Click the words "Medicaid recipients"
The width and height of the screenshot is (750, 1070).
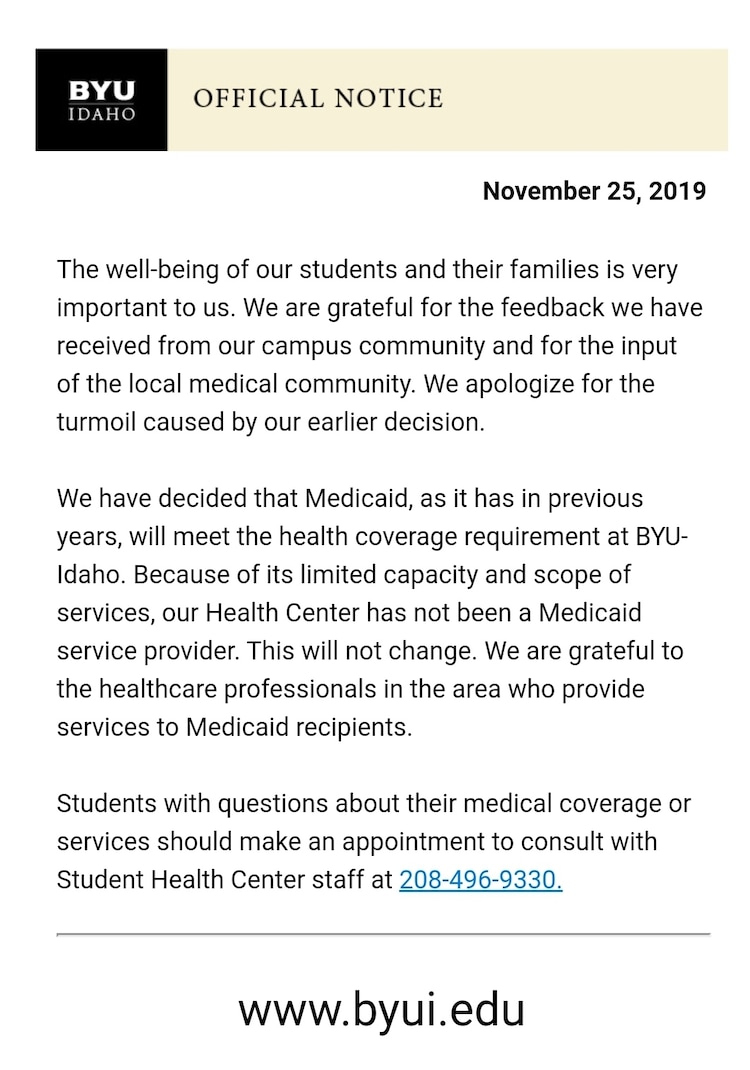(298, 727)
